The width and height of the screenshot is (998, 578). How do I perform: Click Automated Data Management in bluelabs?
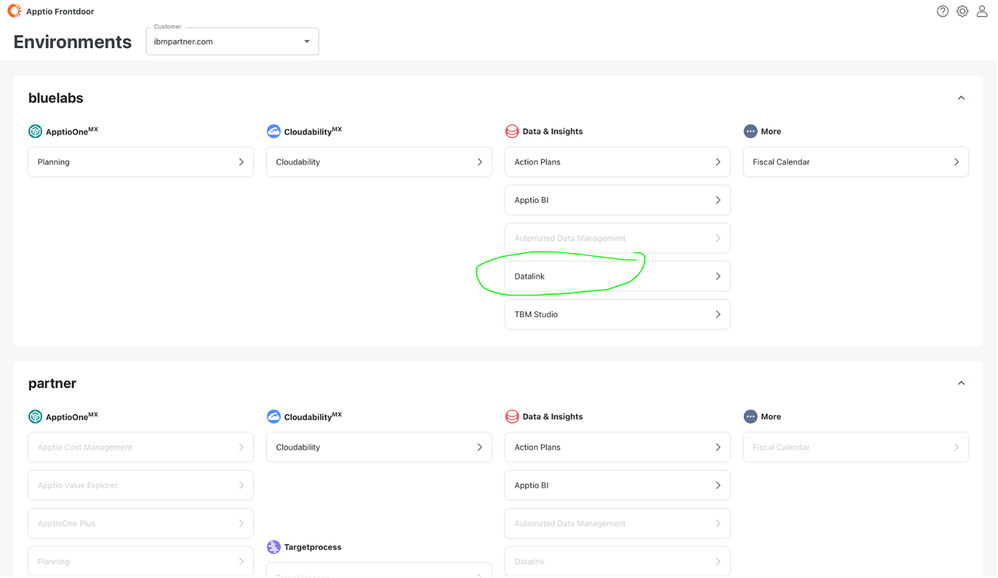pos(617,238)
